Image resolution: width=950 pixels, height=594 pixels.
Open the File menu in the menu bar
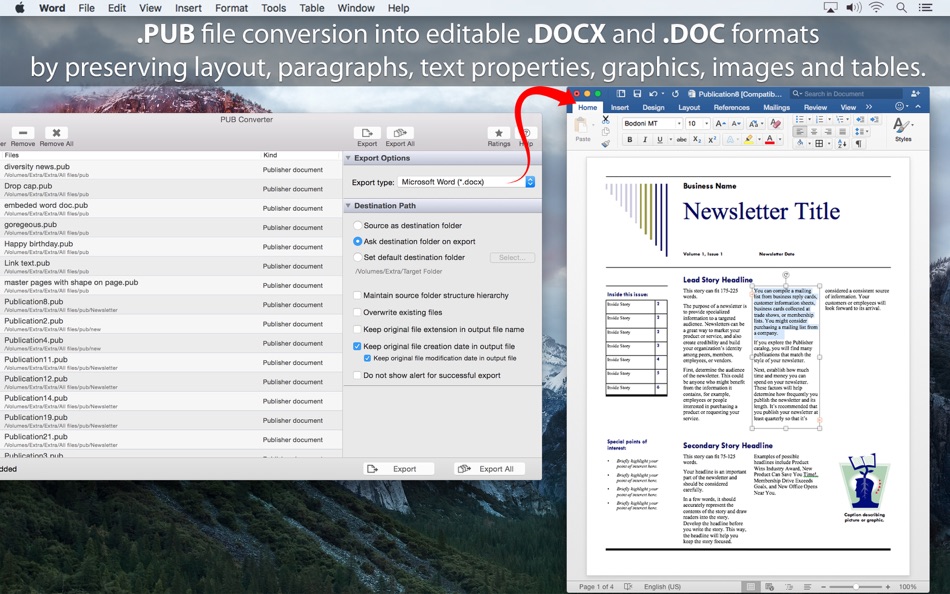(87, 8)
